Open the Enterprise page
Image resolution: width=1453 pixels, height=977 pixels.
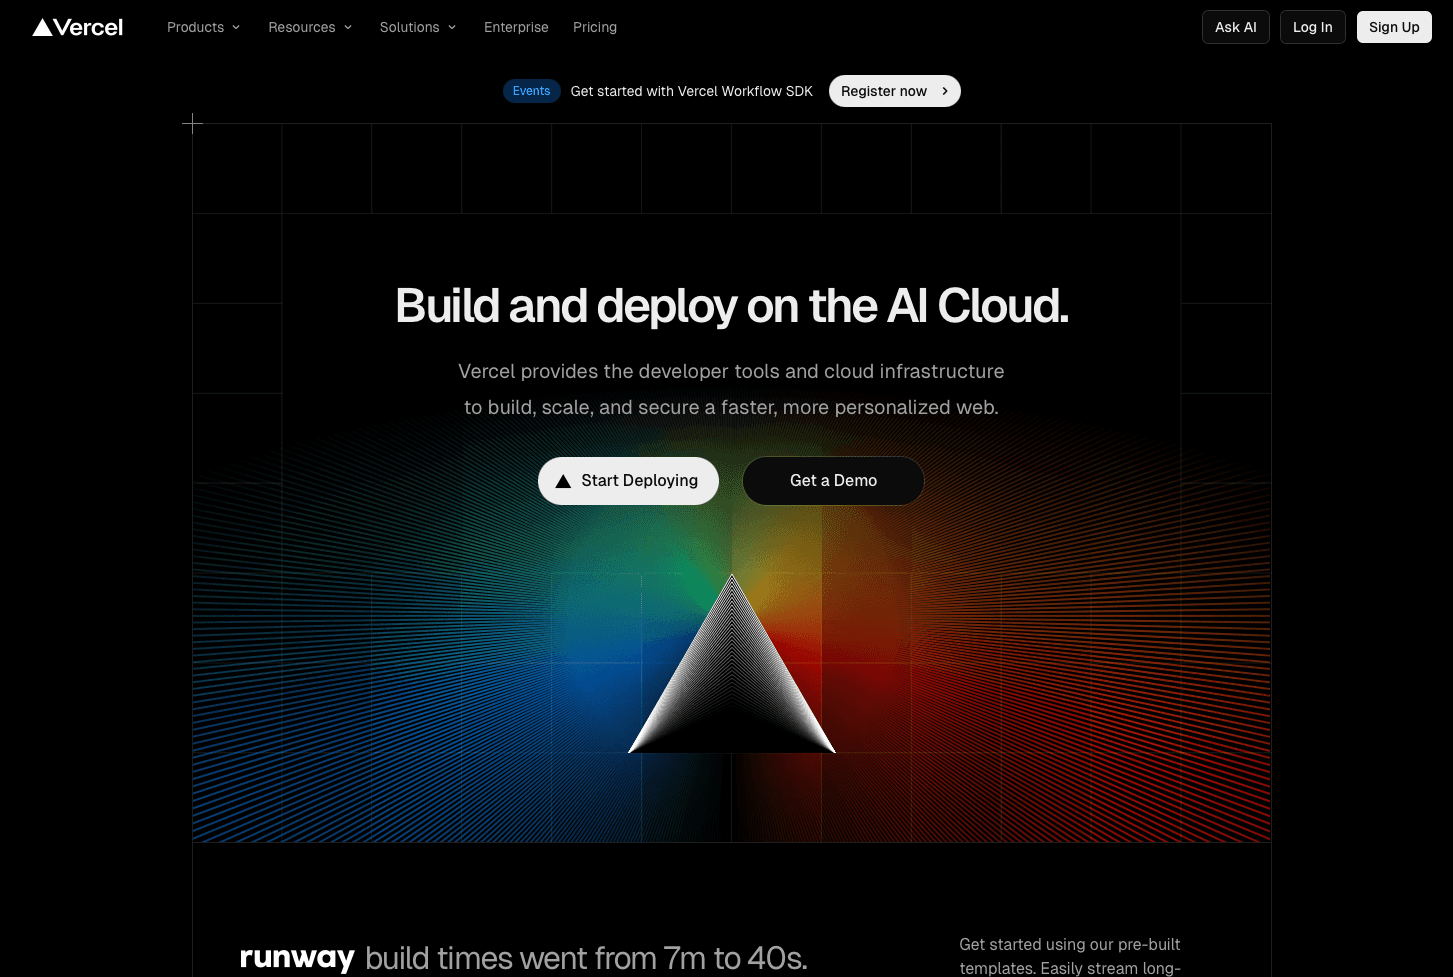(x=516, y=27)
